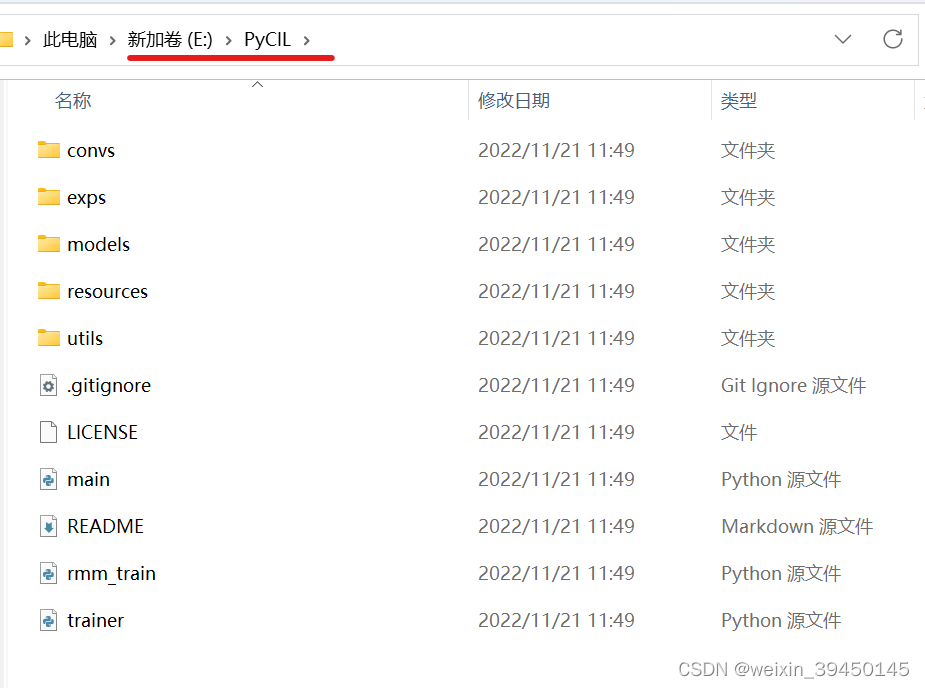Click the Markdown 源文件 type cell
This screenshot has width=925, height=688.
(x=797, y=526)
